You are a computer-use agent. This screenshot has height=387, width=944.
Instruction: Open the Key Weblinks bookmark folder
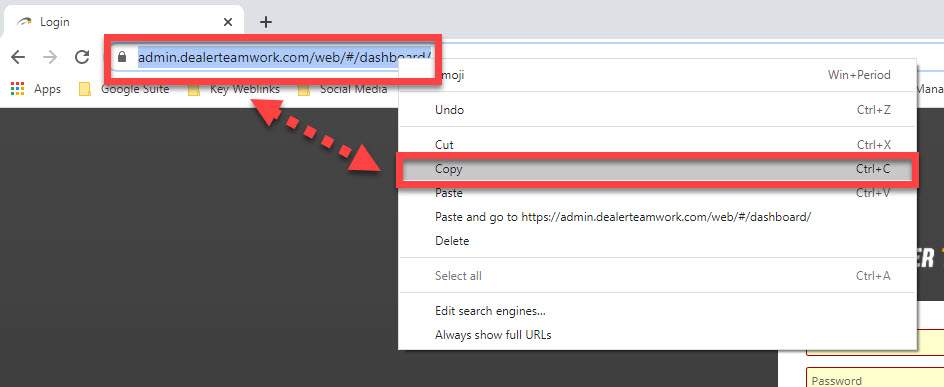click(234, 89)
